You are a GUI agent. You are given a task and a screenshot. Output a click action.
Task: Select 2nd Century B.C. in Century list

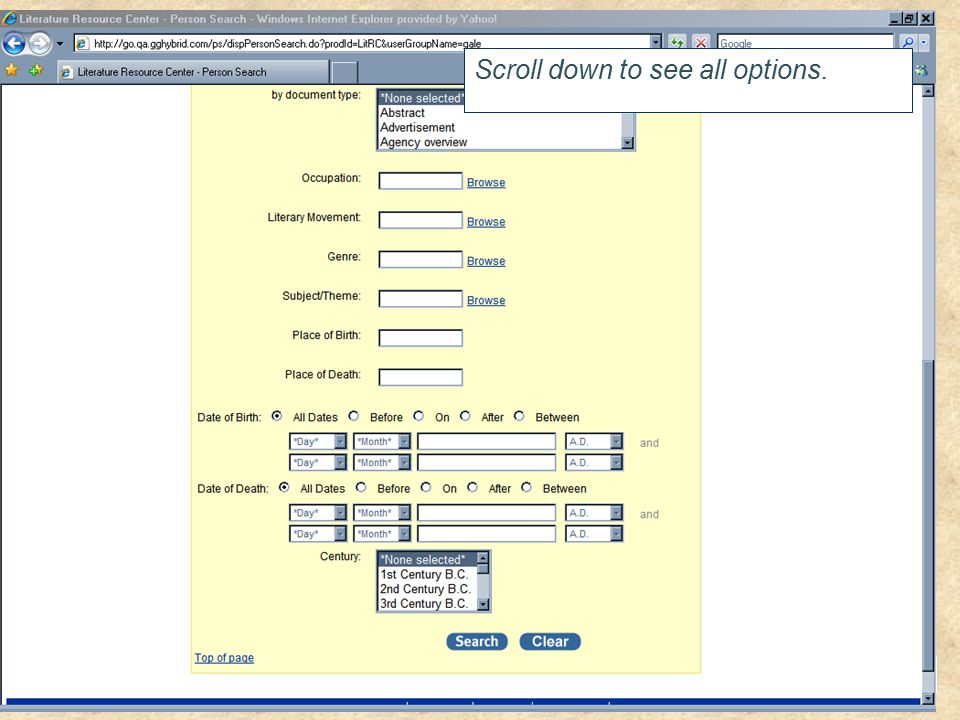coord(427,589)
